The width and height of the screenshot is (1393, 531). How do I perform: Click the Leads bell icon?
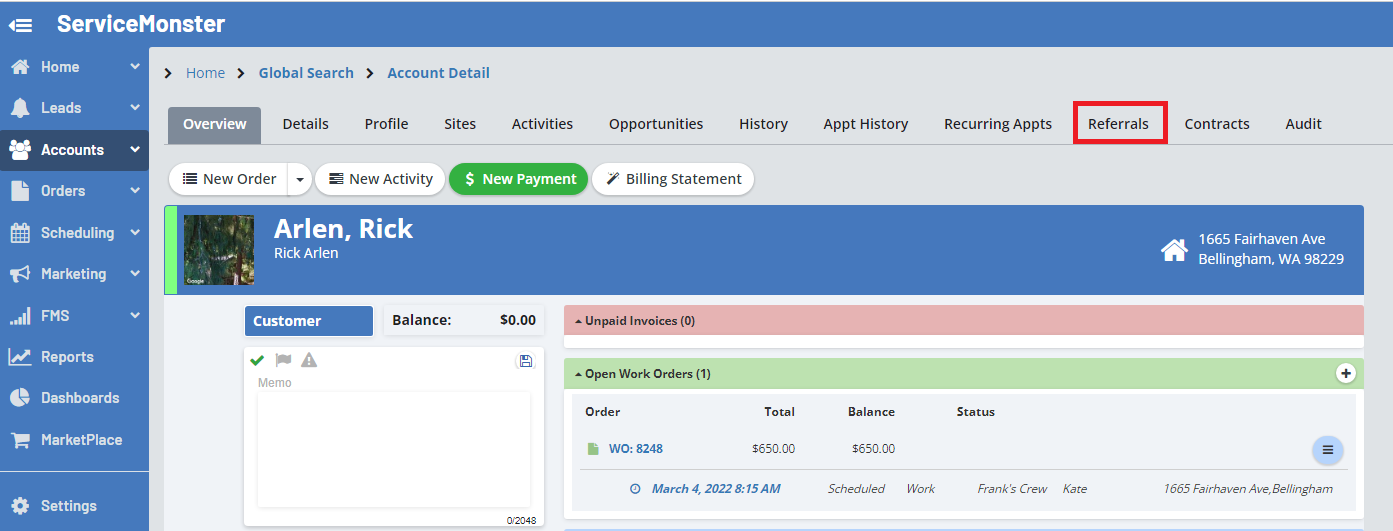(19, 108)
